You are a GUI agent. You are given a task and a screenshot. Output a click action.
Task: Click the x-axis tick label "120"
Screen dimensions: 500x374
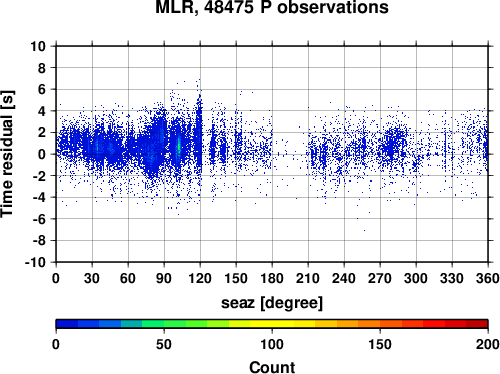(200, 278)
